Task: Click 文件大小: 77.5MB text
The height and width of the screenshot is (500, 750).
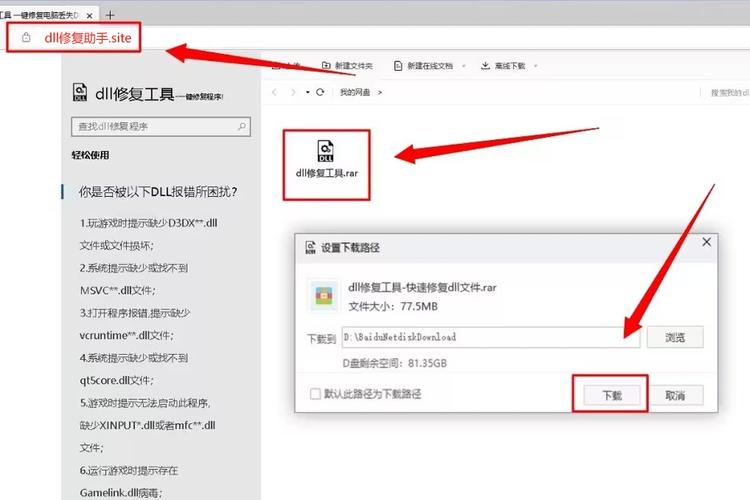Action: point(393,306)
